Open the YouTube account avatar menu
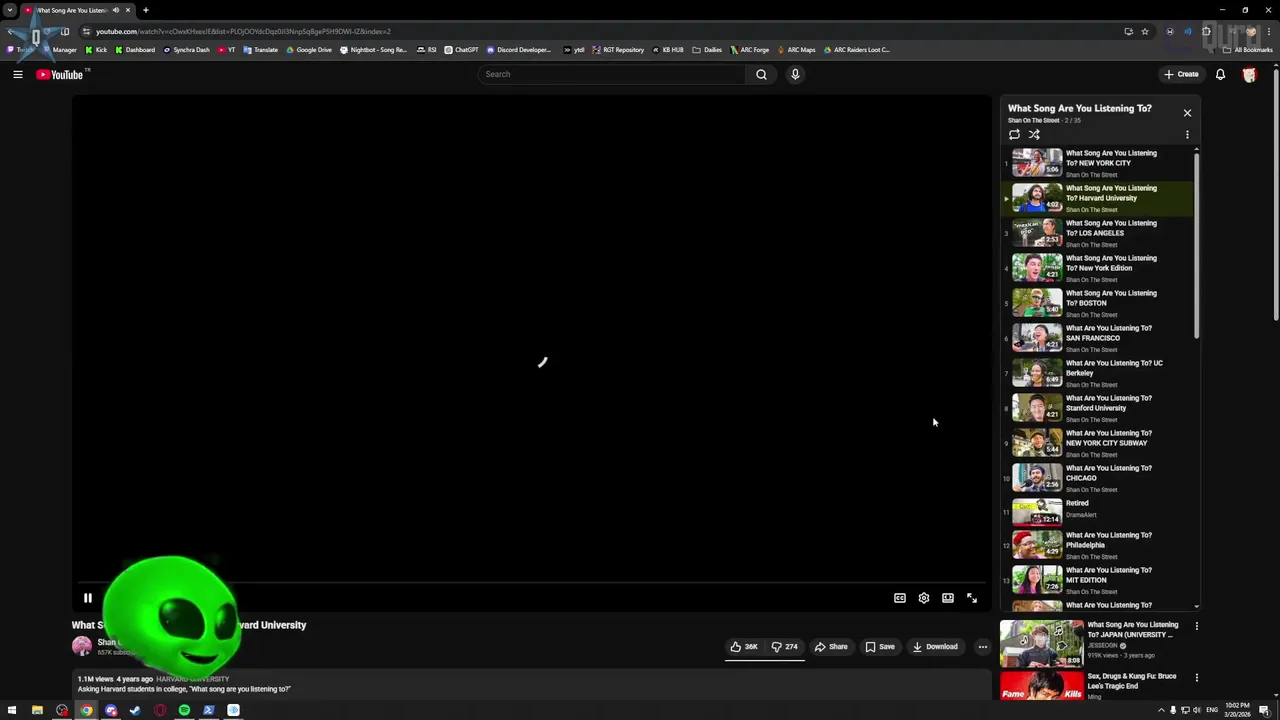This screenshot has width=1280, height=720. pyautogui.click(x=1249, y=74)
